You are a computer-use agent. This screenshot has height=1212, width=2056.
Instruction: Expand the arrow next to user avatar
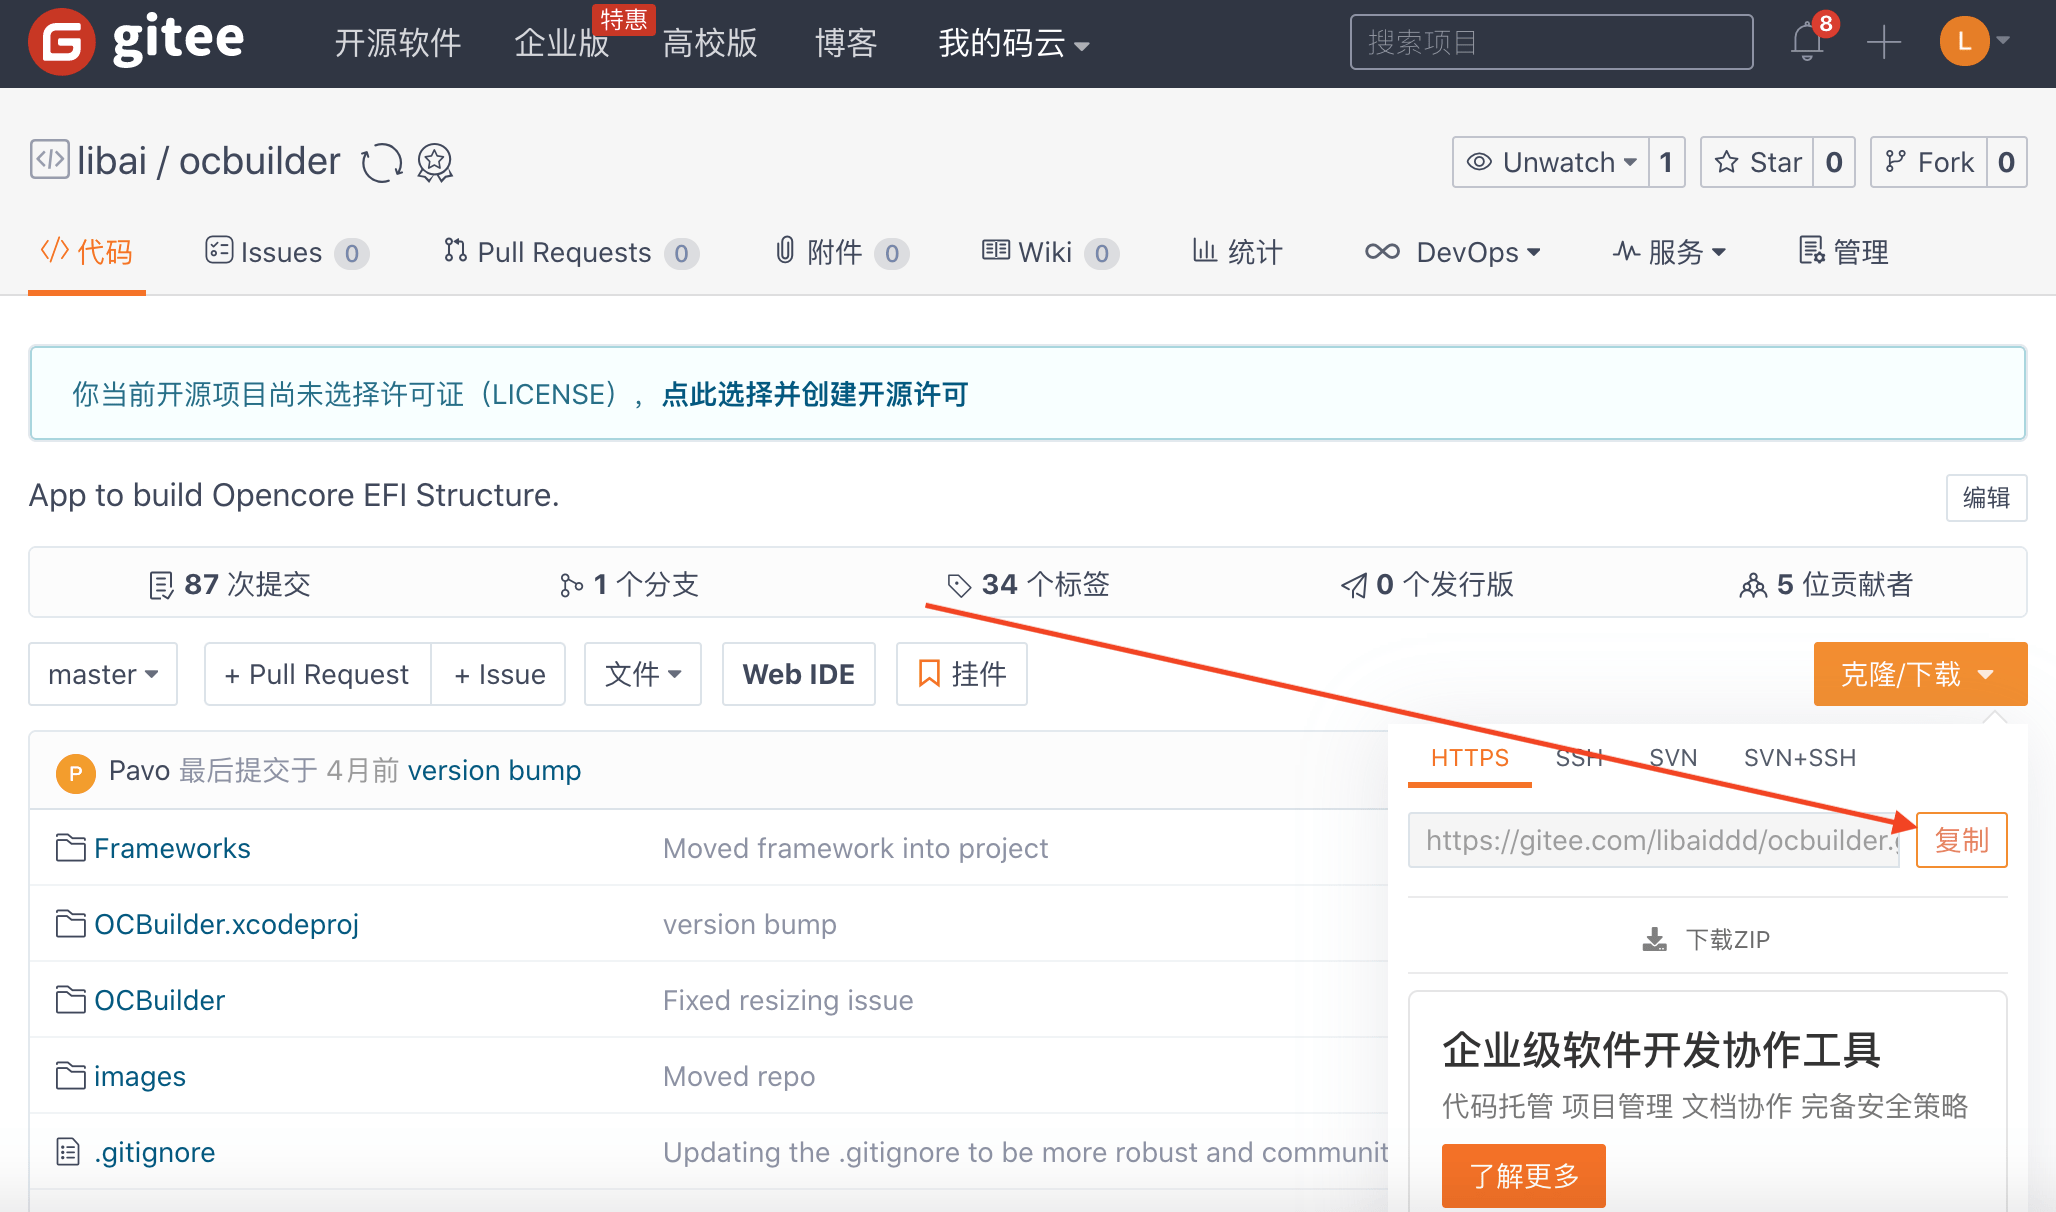point(2002,41)
